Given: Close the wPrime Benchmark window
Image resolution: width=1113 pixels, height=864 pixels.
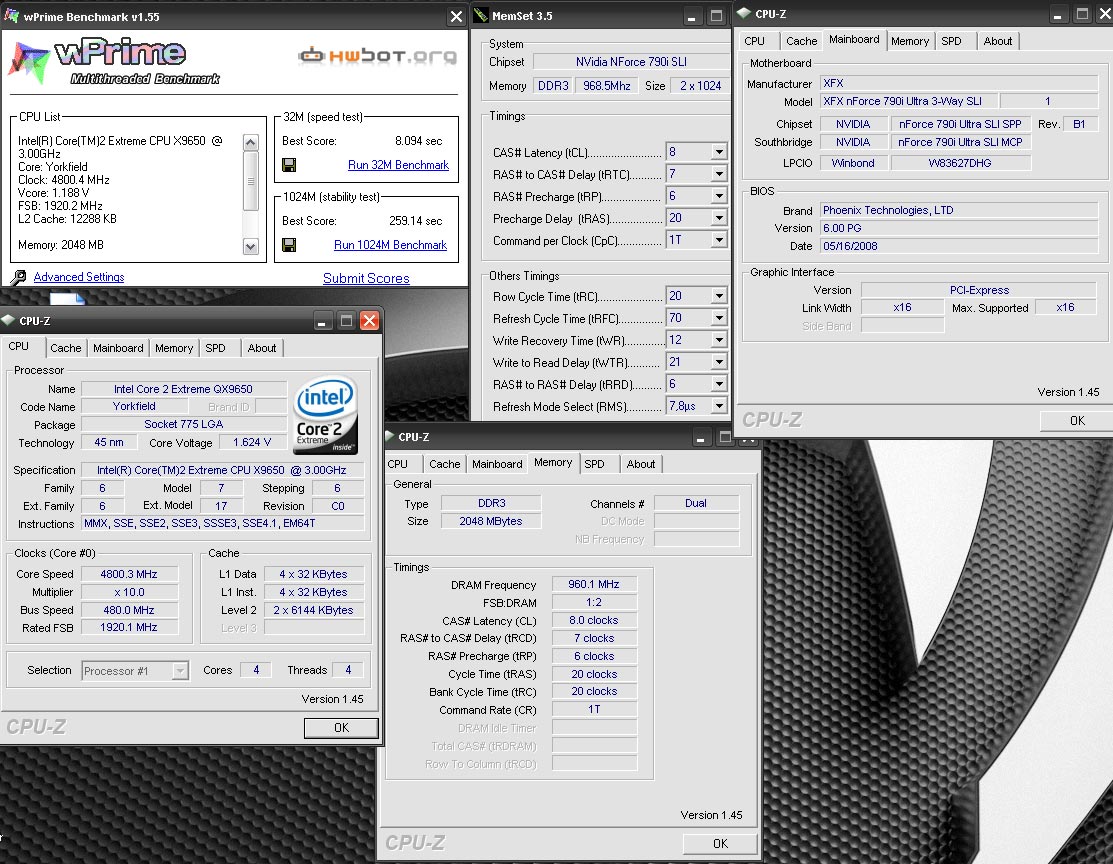Looking at the screenshot, I should click(x=456, y=16).
